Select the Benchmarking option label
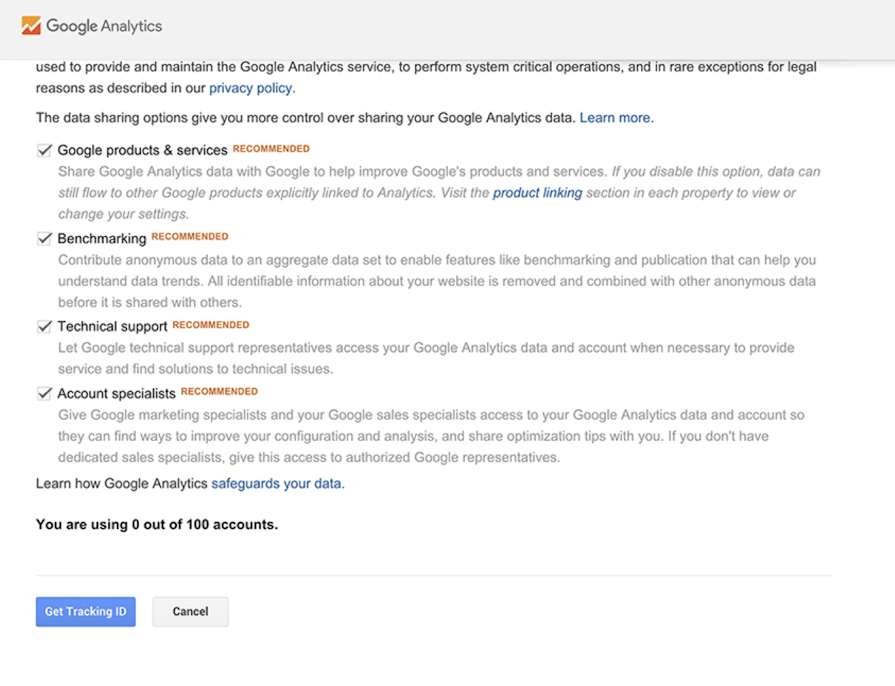Image resolution: width=895 pixels, height=686 pixels. click(102, 239)
